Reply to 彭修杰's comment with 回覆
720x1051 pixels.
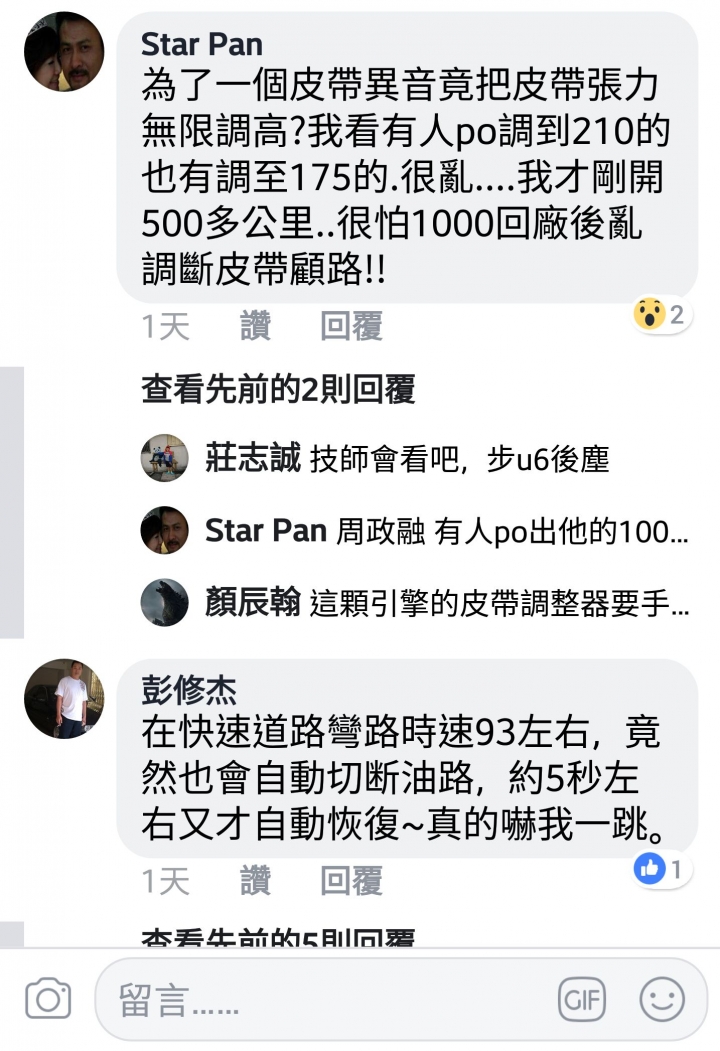point(351,881)
